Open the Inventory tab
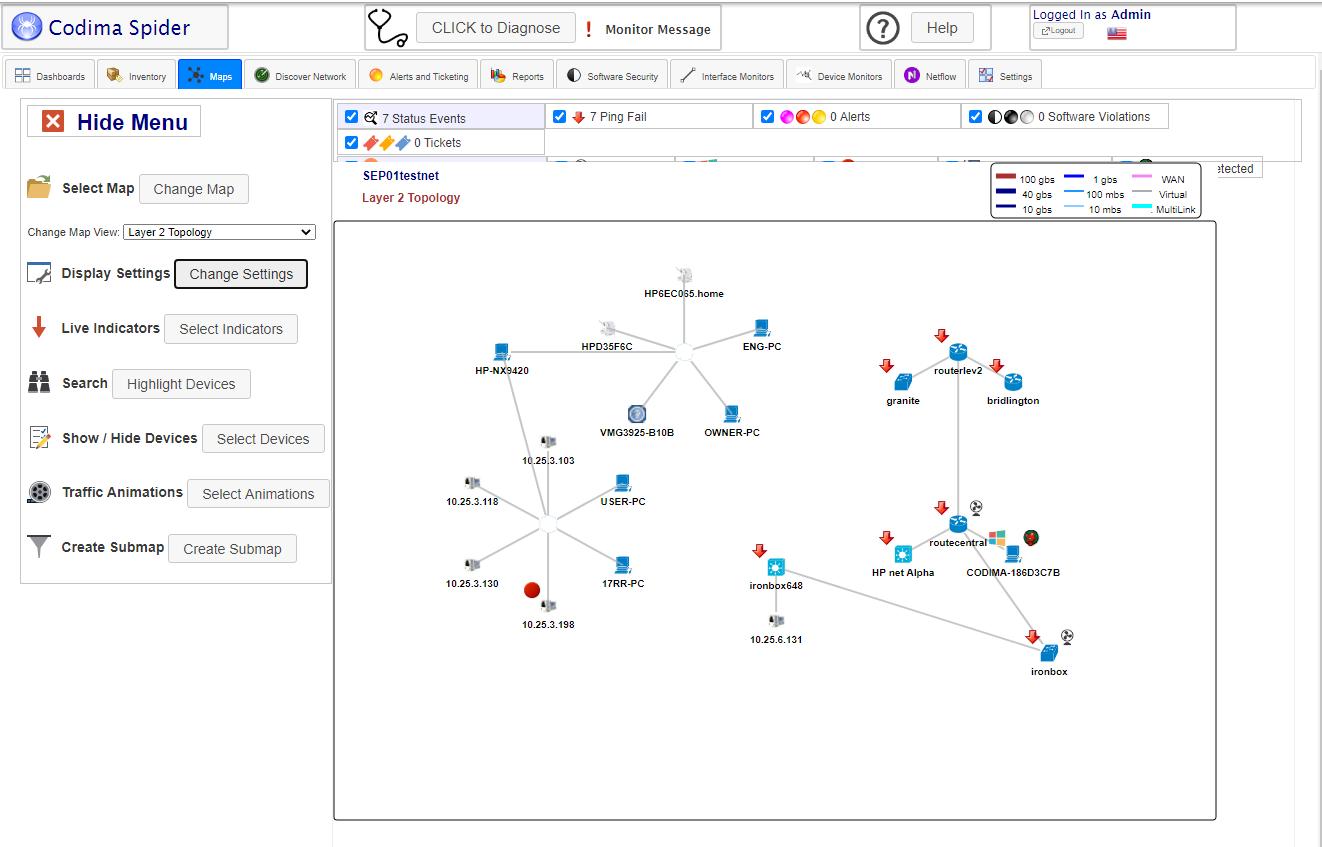This screenshot has width=1322, height=847. [136, 76]
